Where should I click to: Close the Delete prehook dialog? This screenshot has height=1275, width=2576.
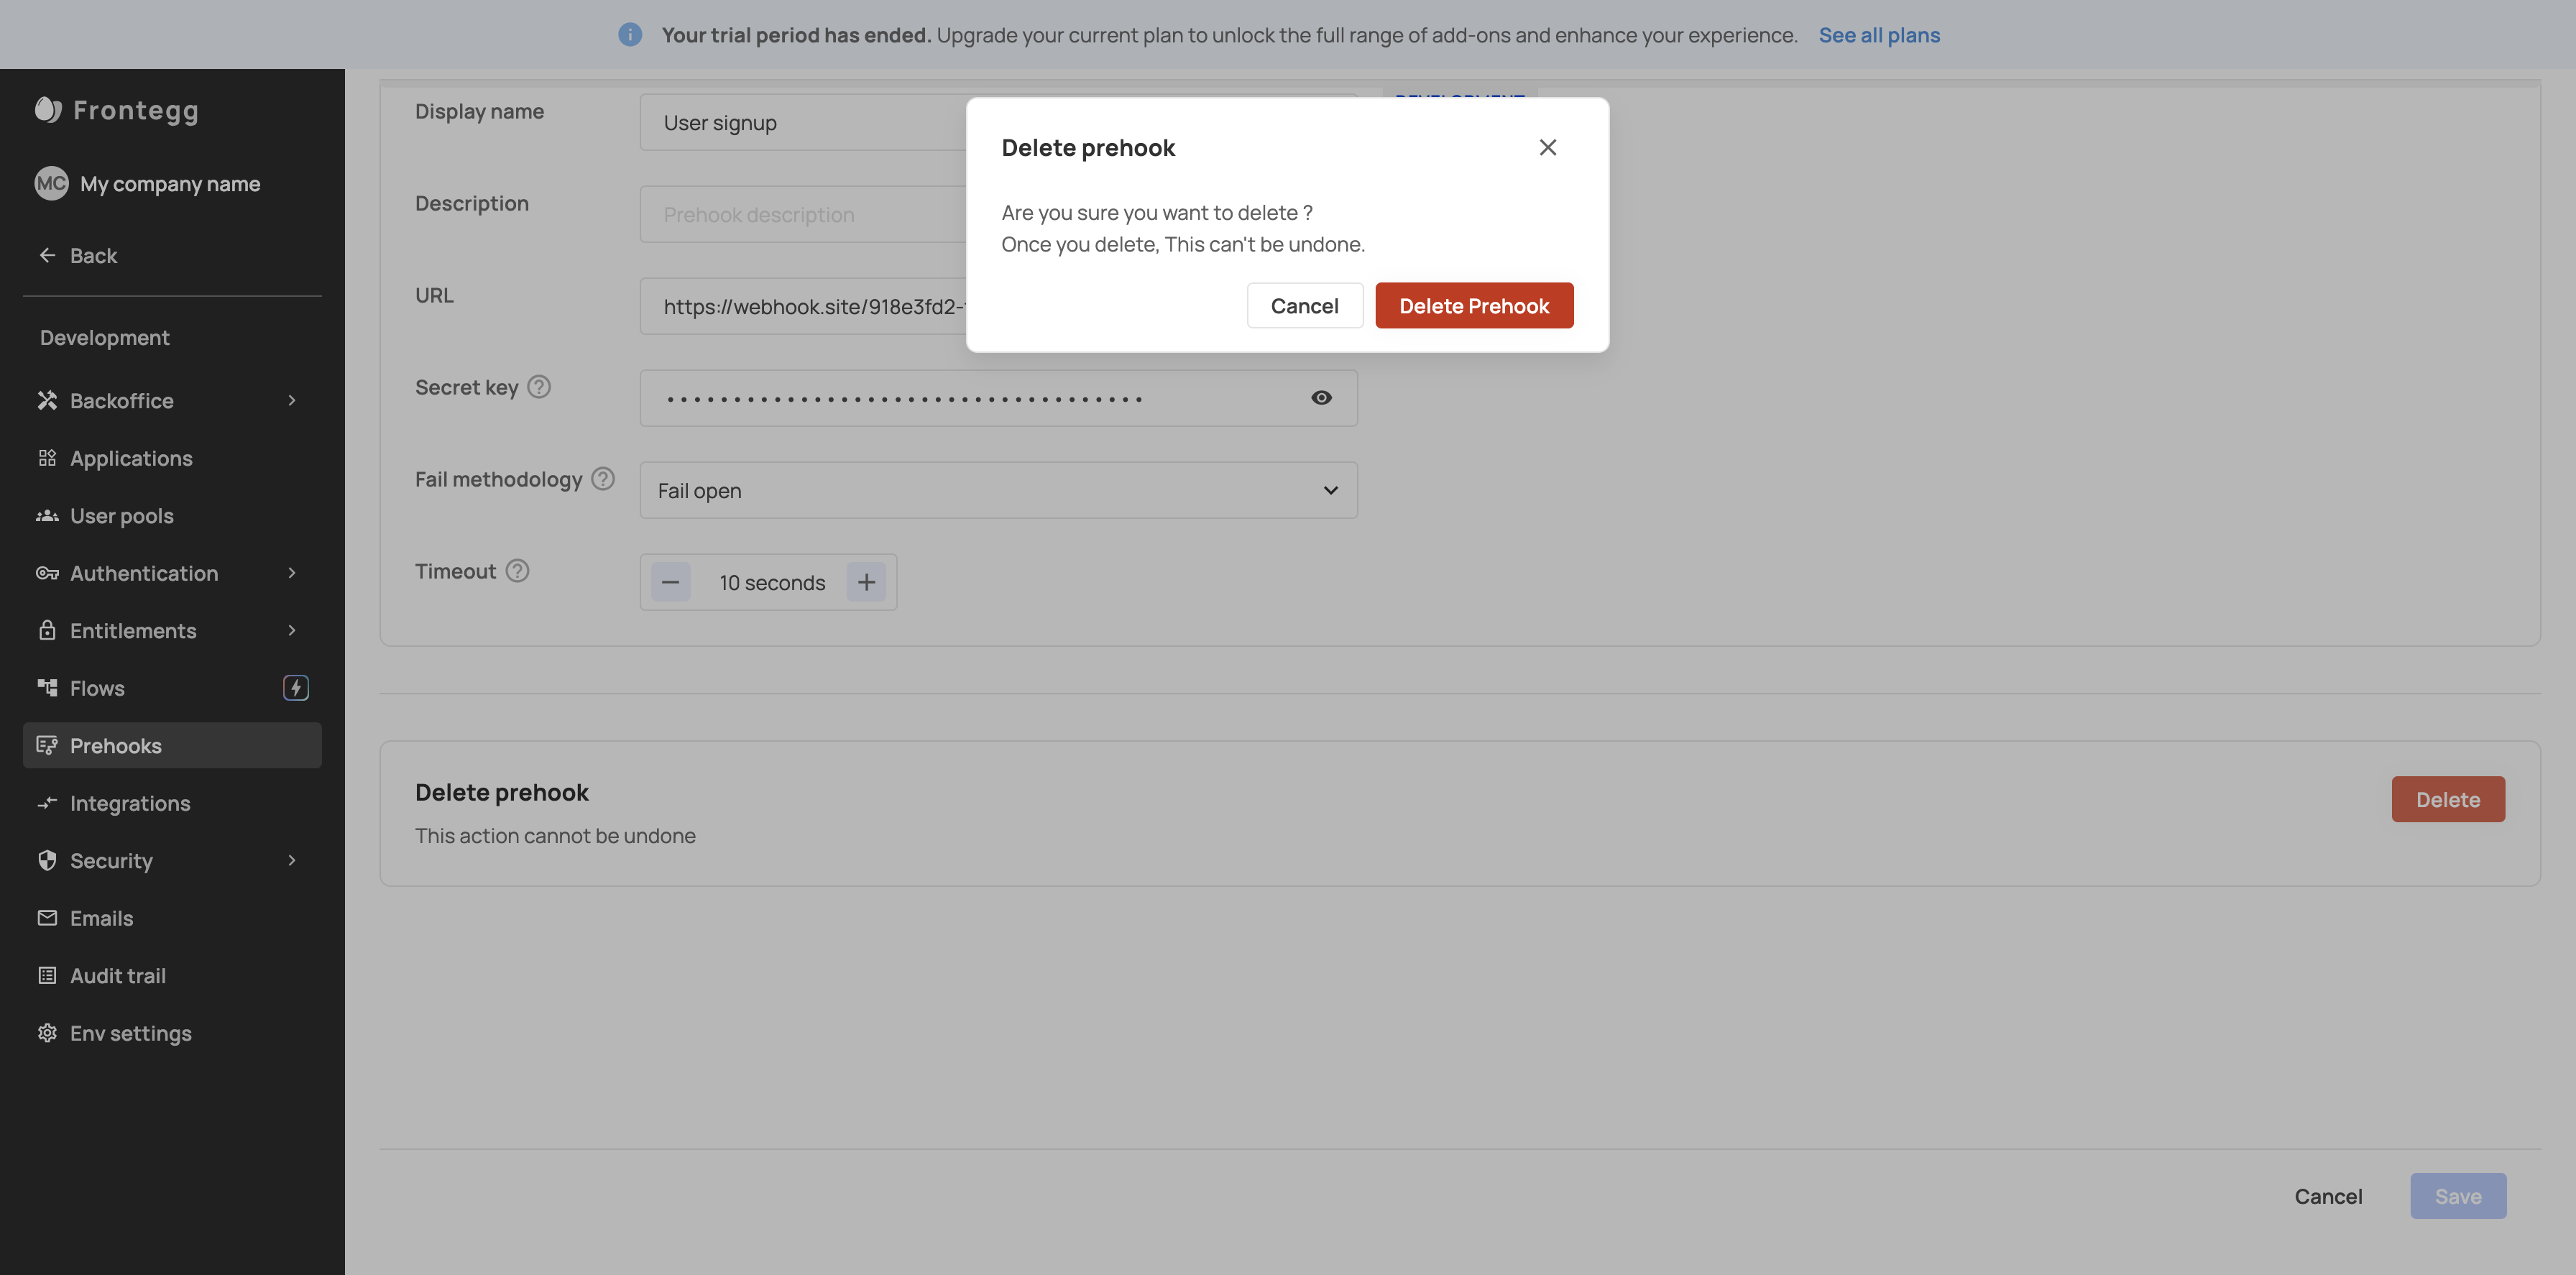click(1547, 148)
